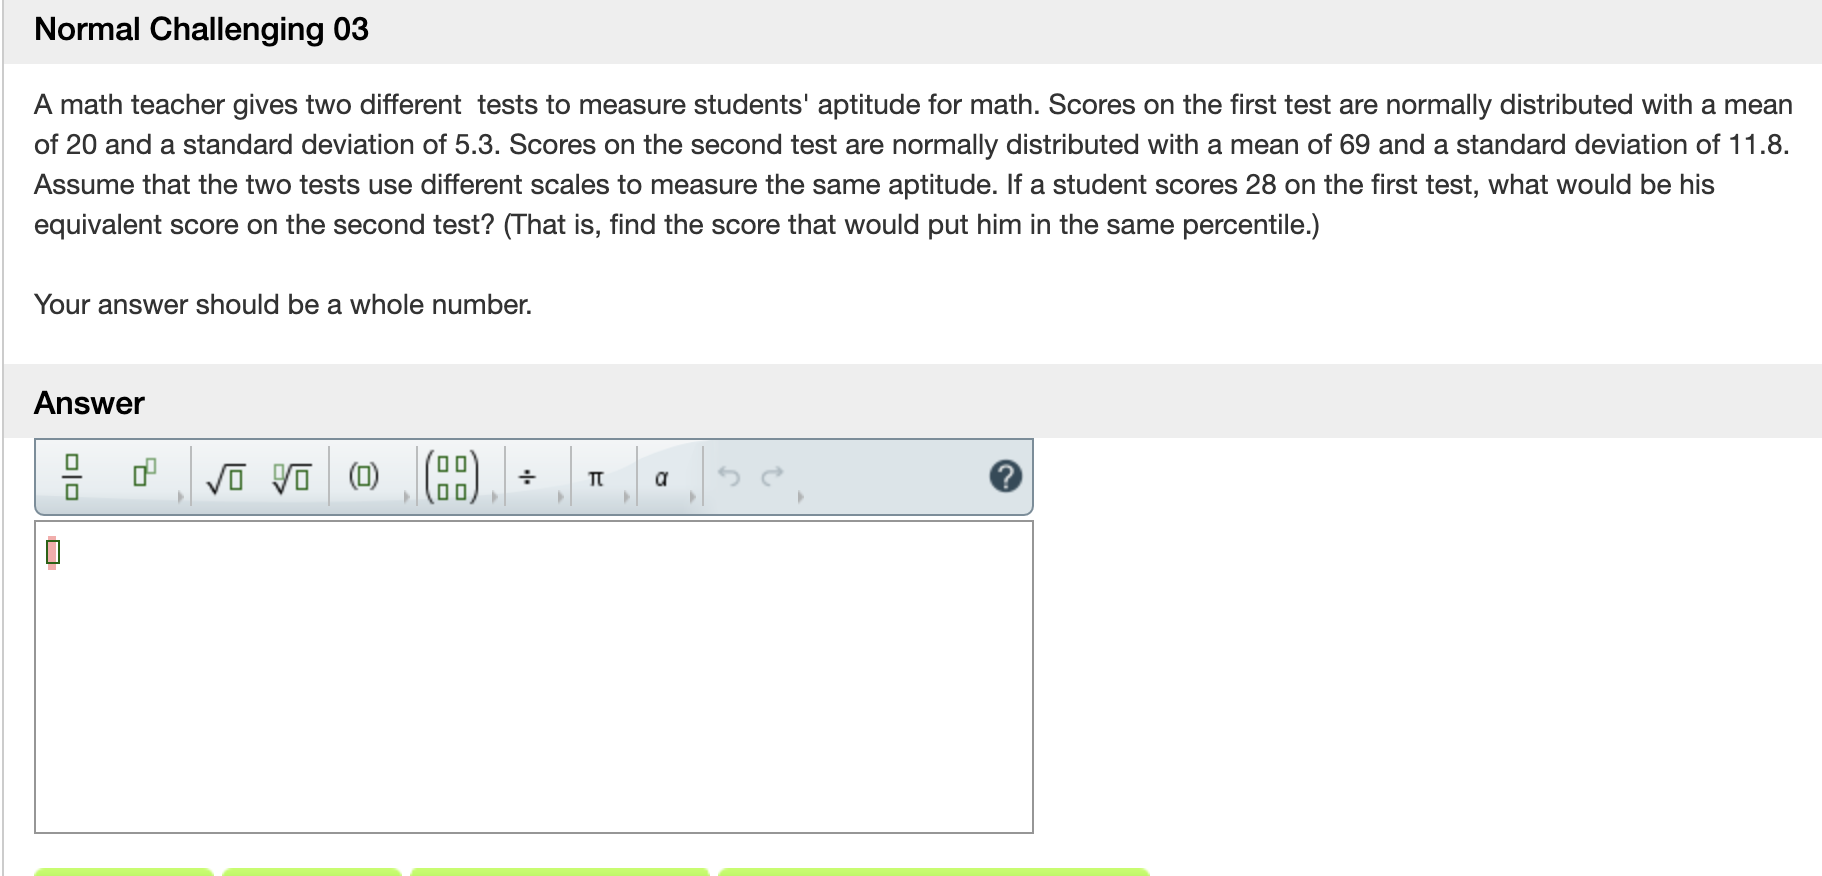Expand additional bracket options
This screenshot has height=876, width=1822.
[406, 496]
